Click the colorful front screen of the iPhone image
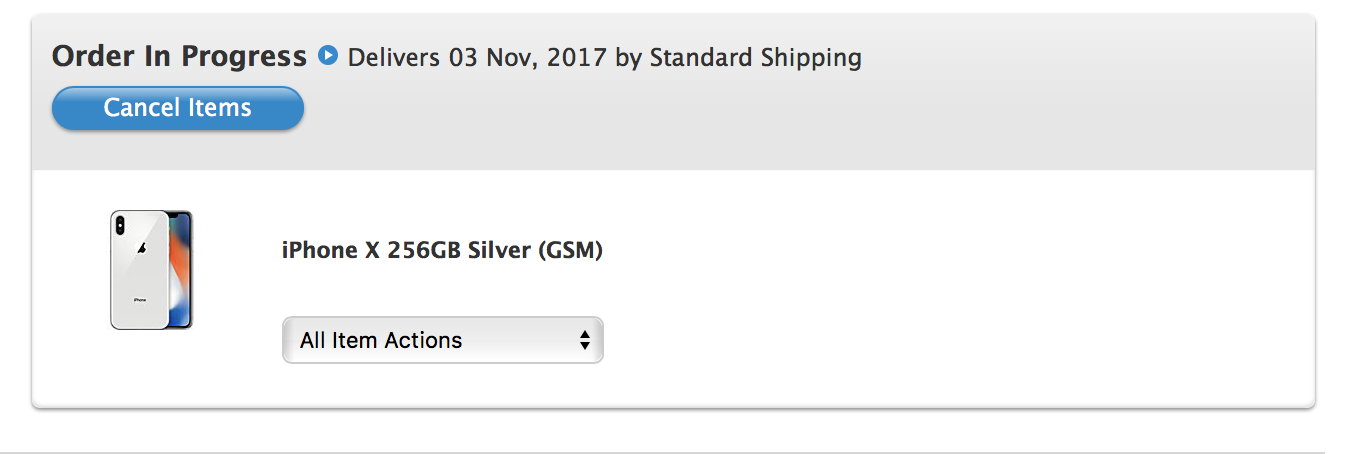This screenshot has width=1346, height=454. [179, 268]
